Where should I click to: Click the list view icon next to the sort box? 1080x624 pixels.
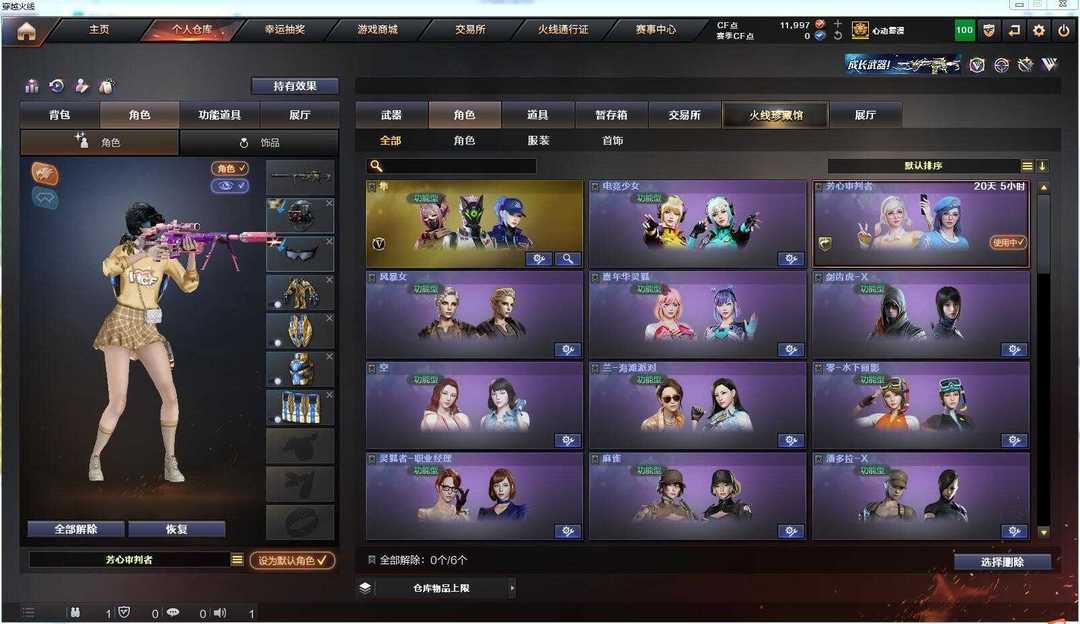click(1027, 166)
